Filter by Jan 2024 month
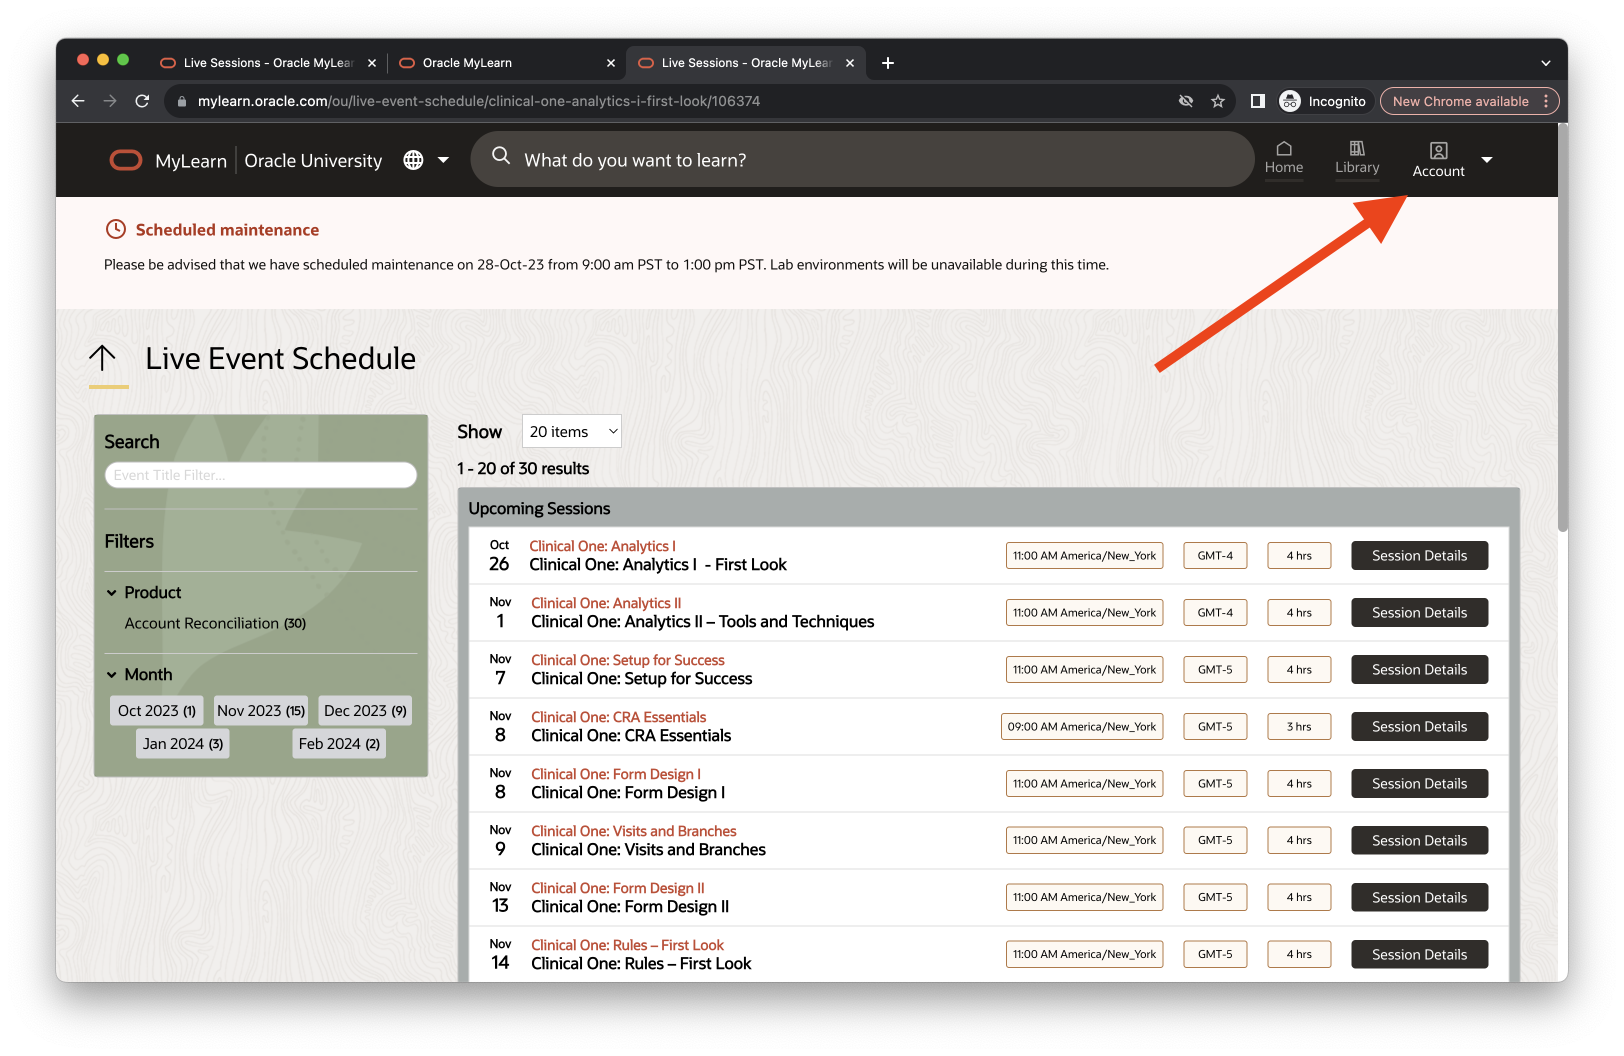This screenshot has width=1624, height=1056. [x=183, y=744]
